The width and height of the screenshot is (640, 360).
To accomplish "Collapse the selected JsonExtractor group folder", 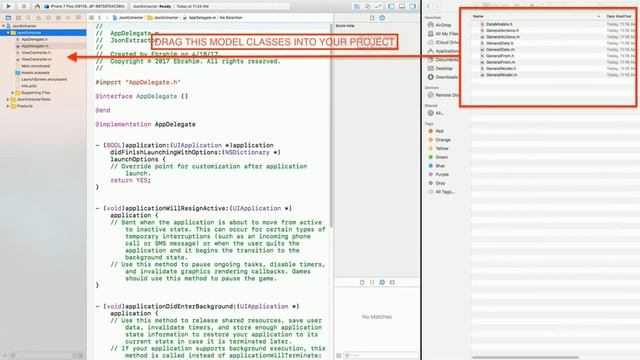I will [x=8, y=33].
